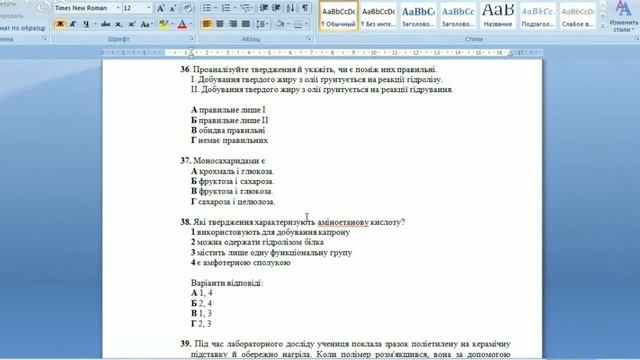The image size is (640, 360).
Task: Align paragraph text to the right
Action: click(x=233, y=24)
